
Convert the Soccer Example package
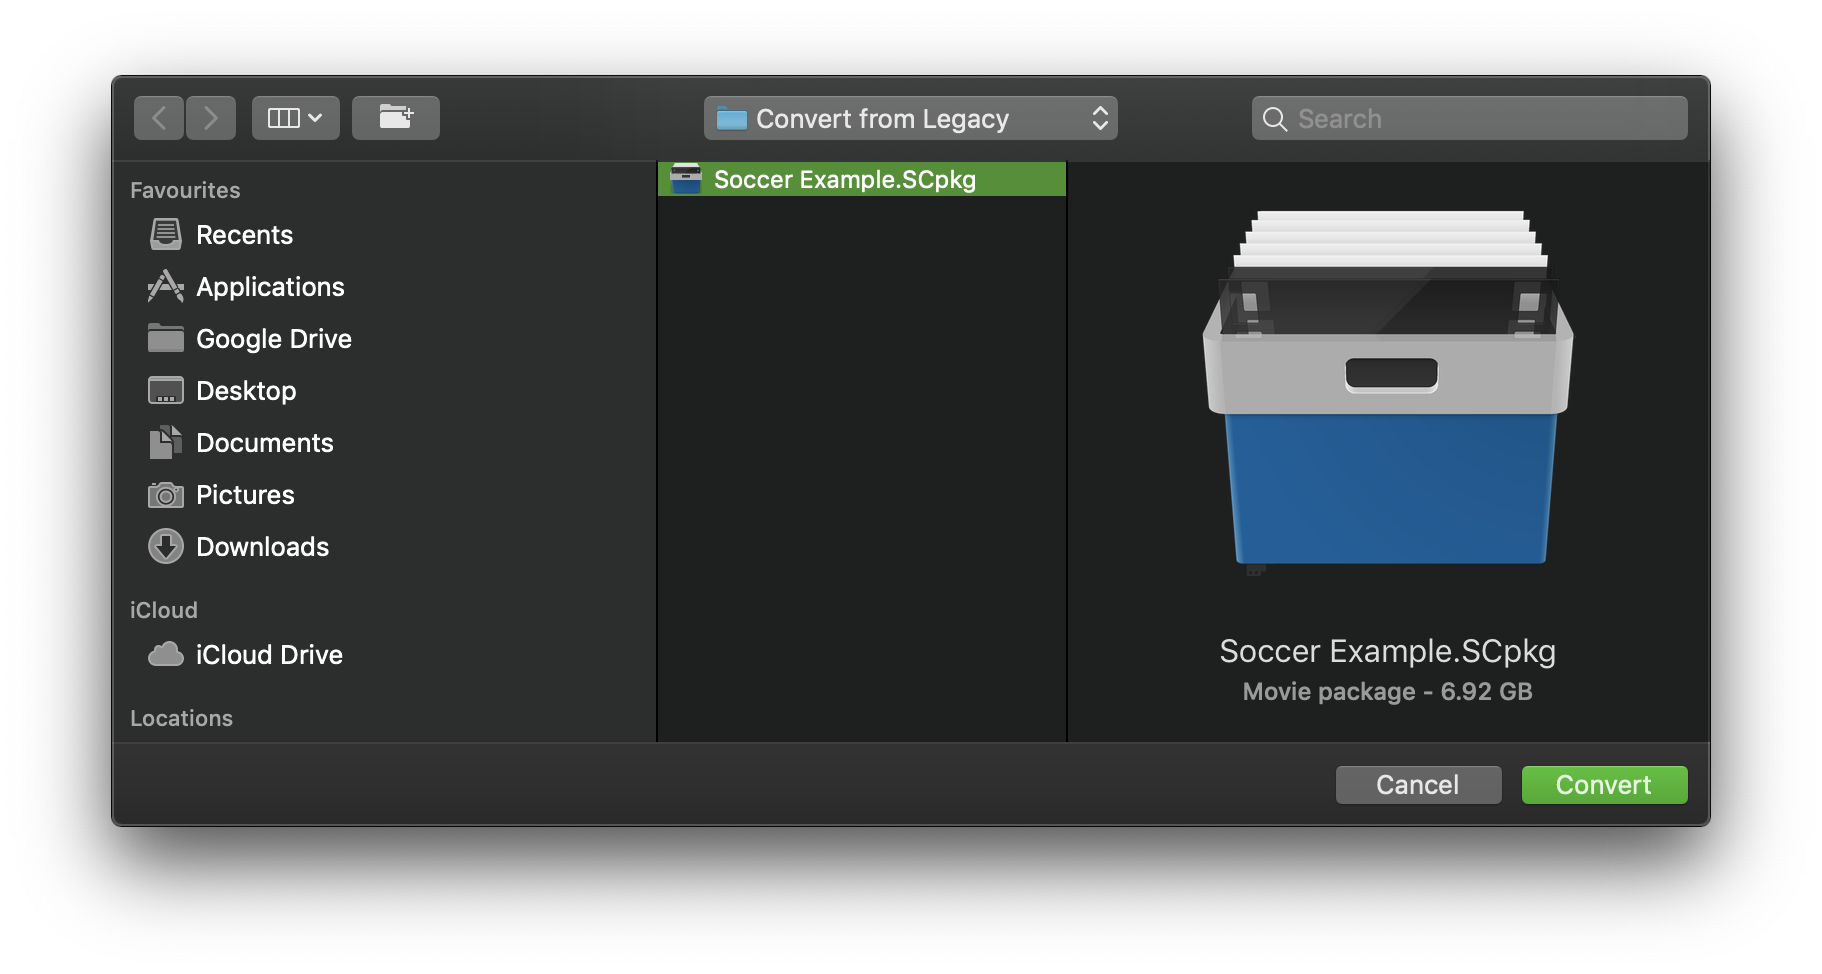(x=1604, y=784)
